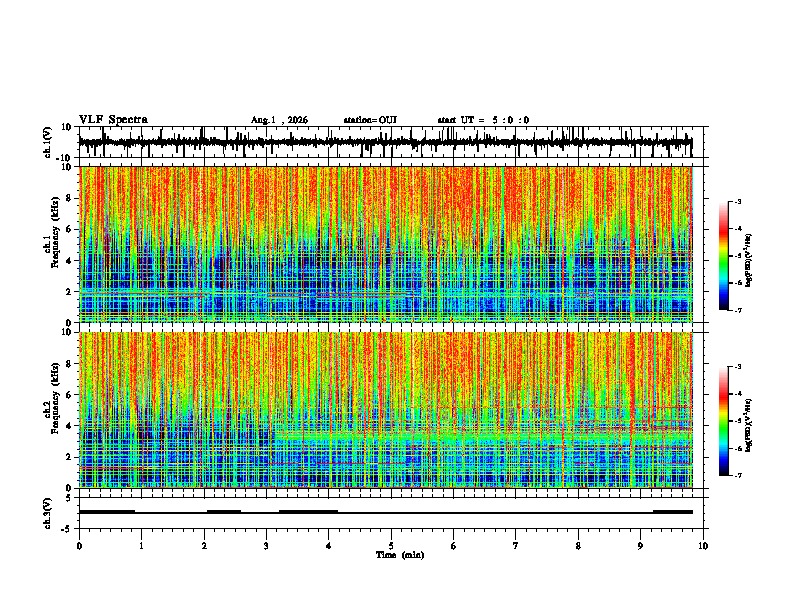Click the "Aug.1 , 2026" date label

pos(279,120)
